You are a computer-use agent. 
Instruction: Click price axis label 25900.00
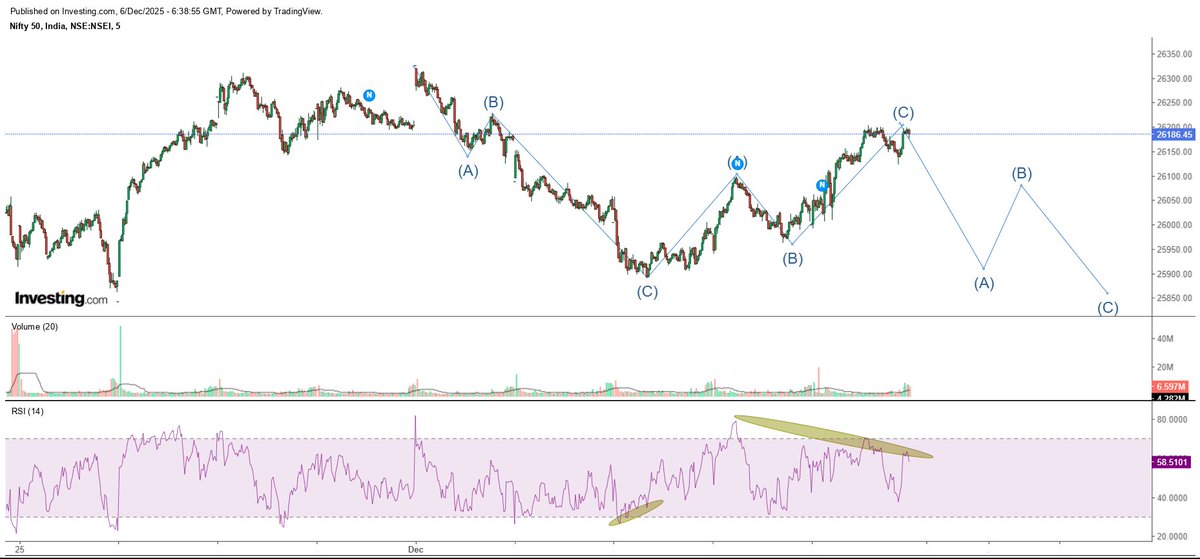pos(1172,274)
